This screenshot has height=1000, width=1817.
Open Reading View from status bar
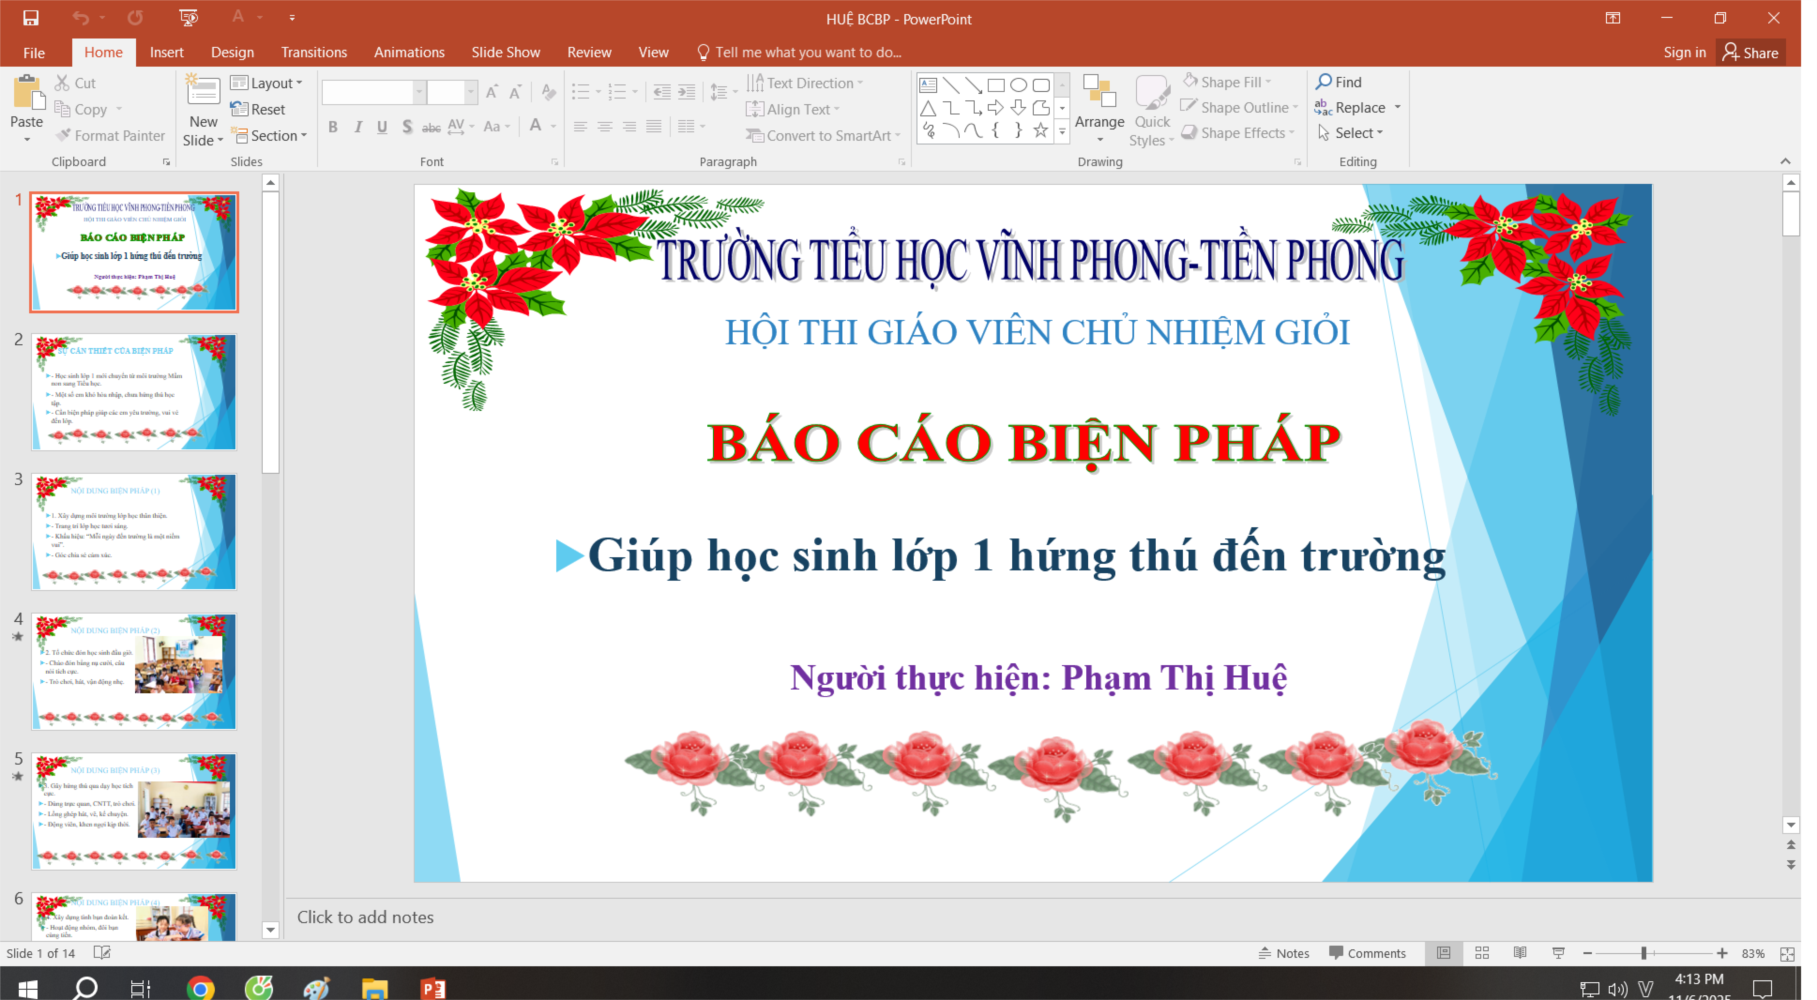[x=1520, y=953]
